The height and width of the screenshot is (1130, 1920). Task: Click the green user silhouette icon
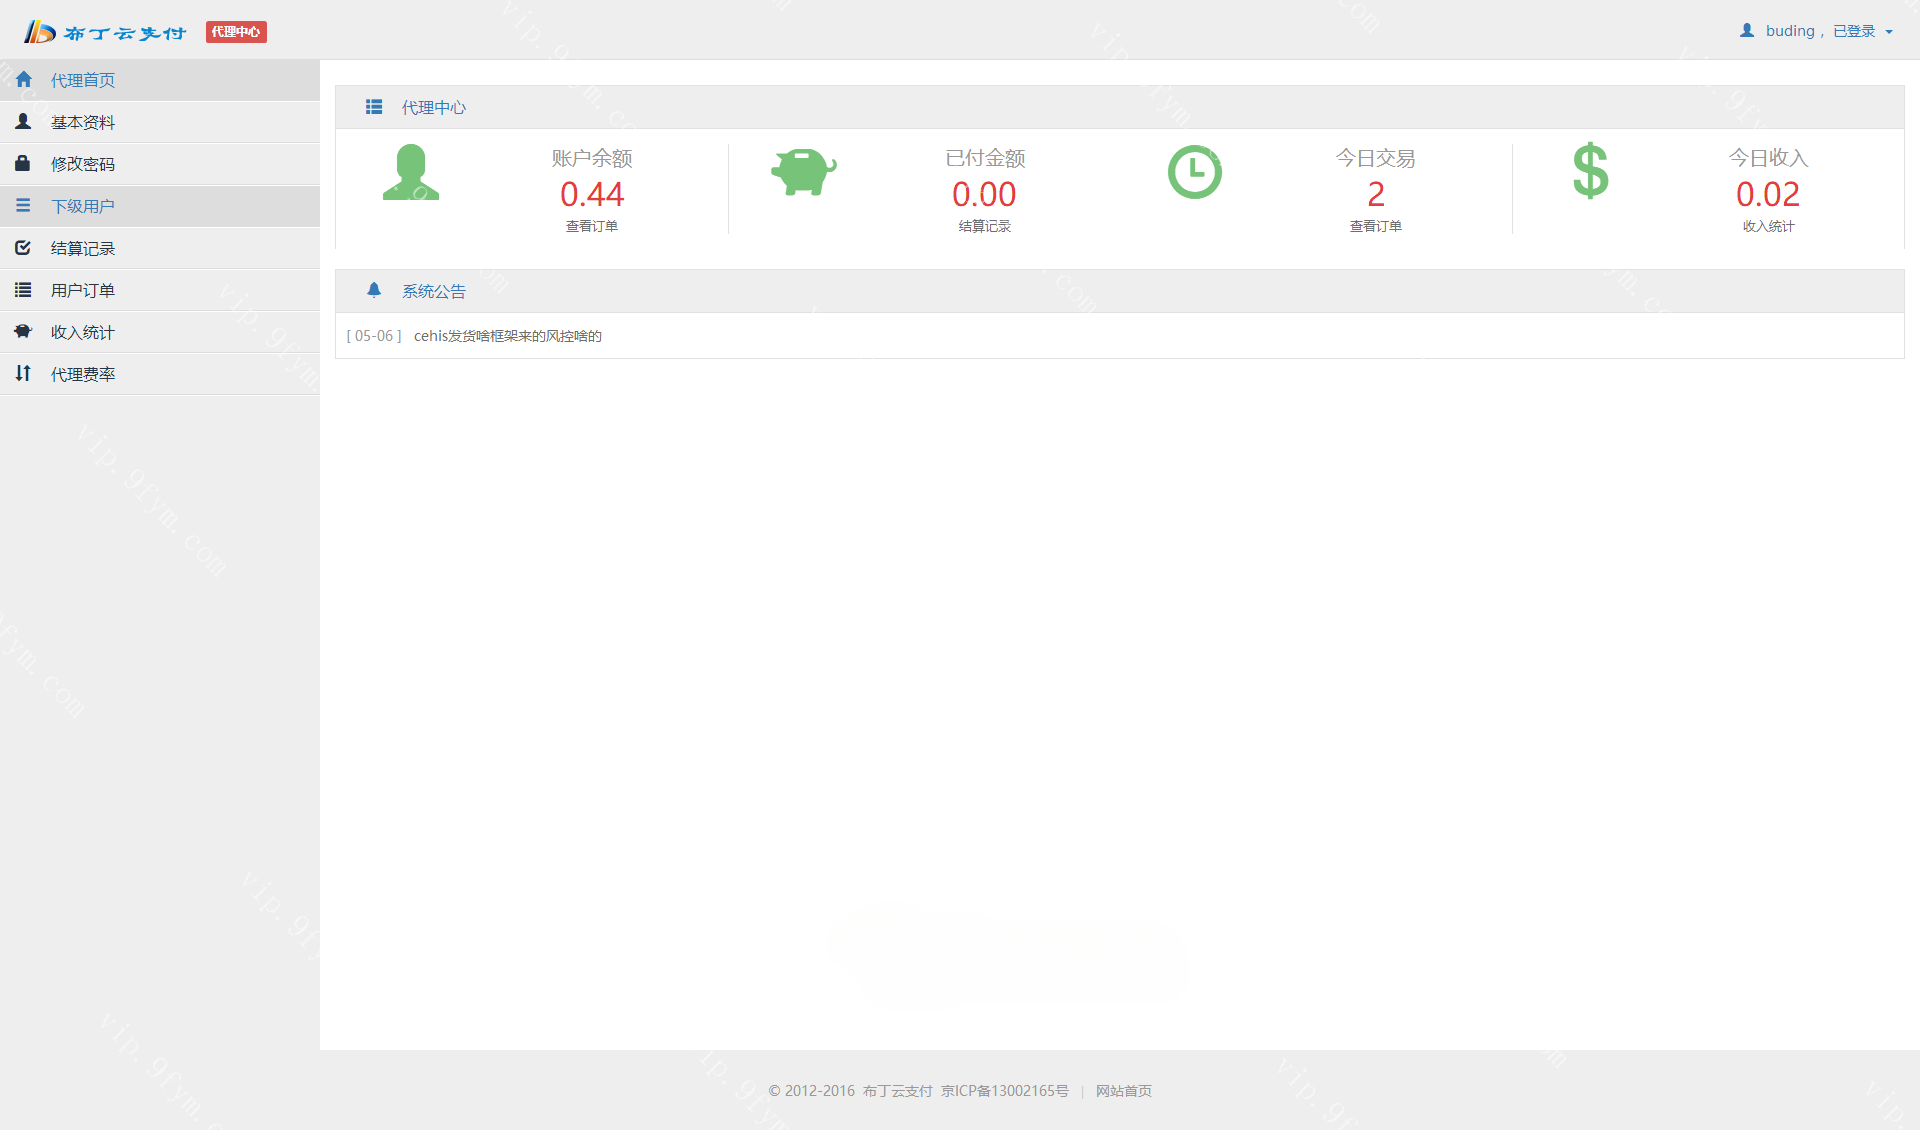410,172
